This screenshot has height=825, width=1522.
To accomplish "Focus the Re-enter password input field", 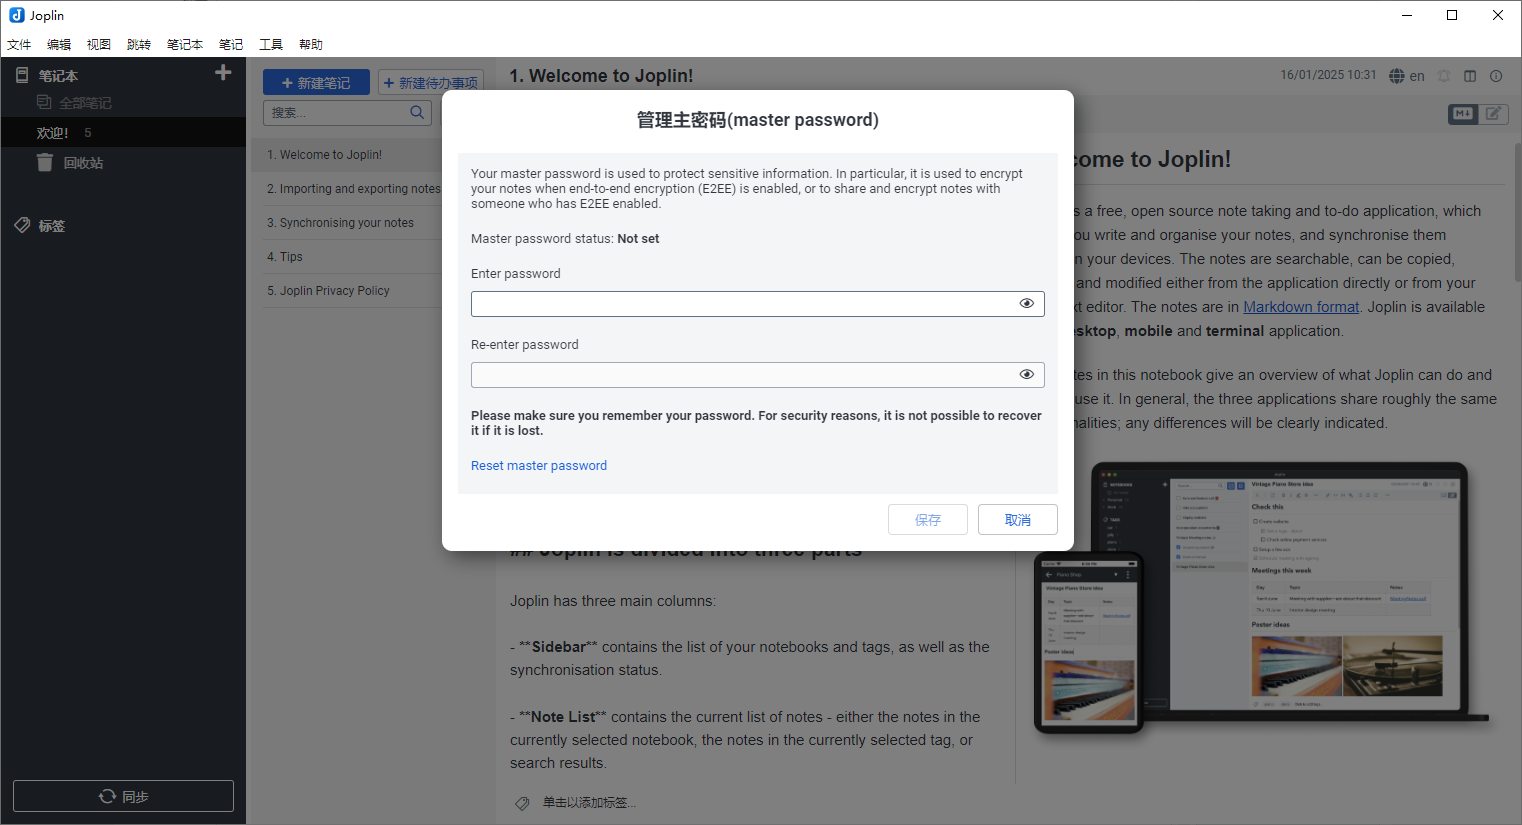I will coord(757,375).
